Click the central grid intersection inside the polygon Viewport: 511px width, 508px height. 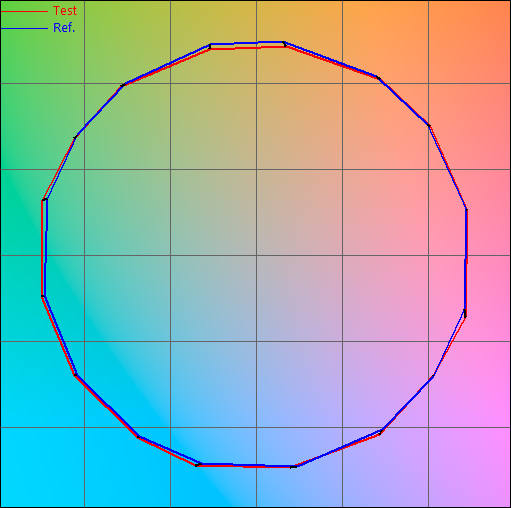coord(256,255)
